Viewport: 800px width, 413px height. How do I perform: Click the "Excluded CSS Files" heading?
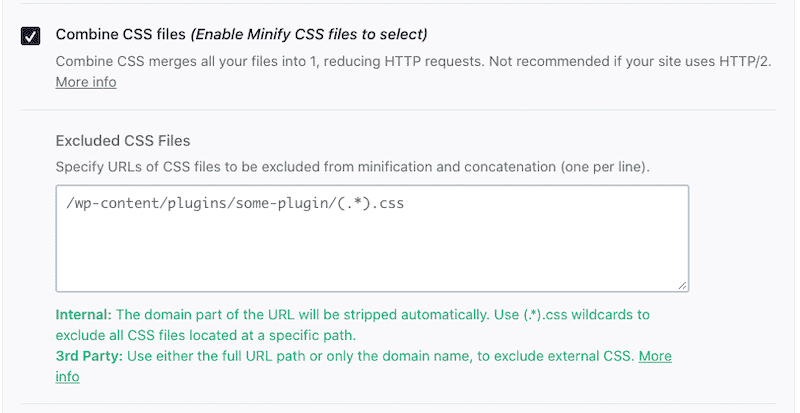click(123, 140)
